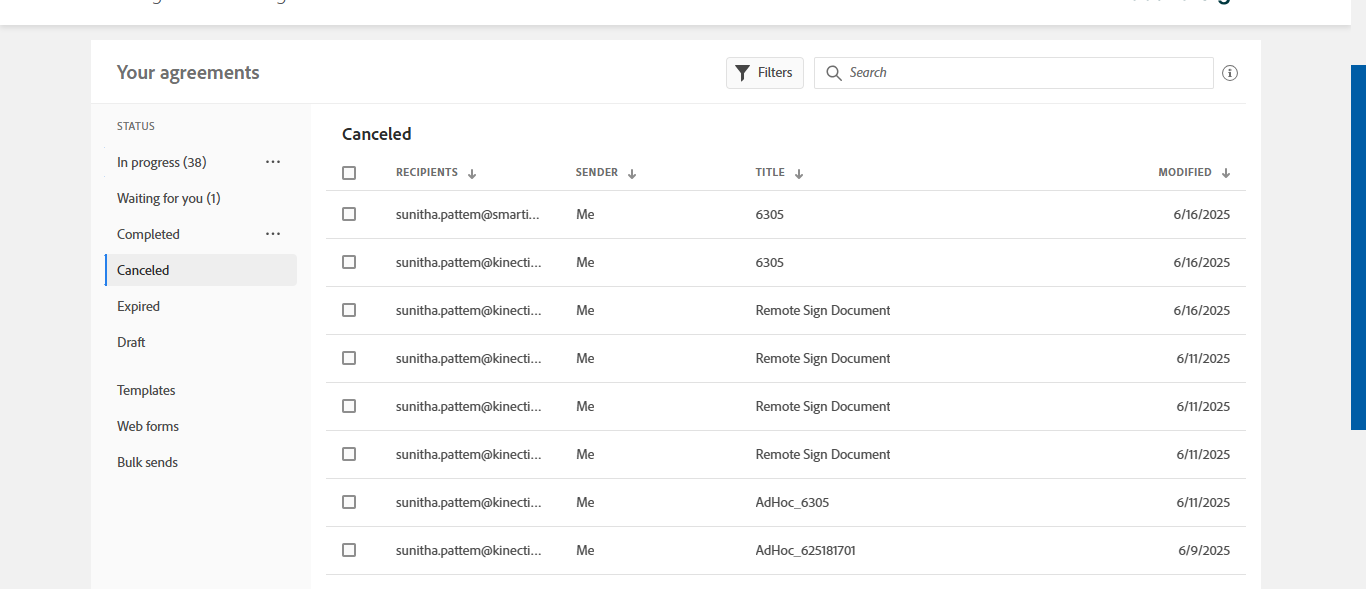Focus the agreements Search field

(1025, 73)
